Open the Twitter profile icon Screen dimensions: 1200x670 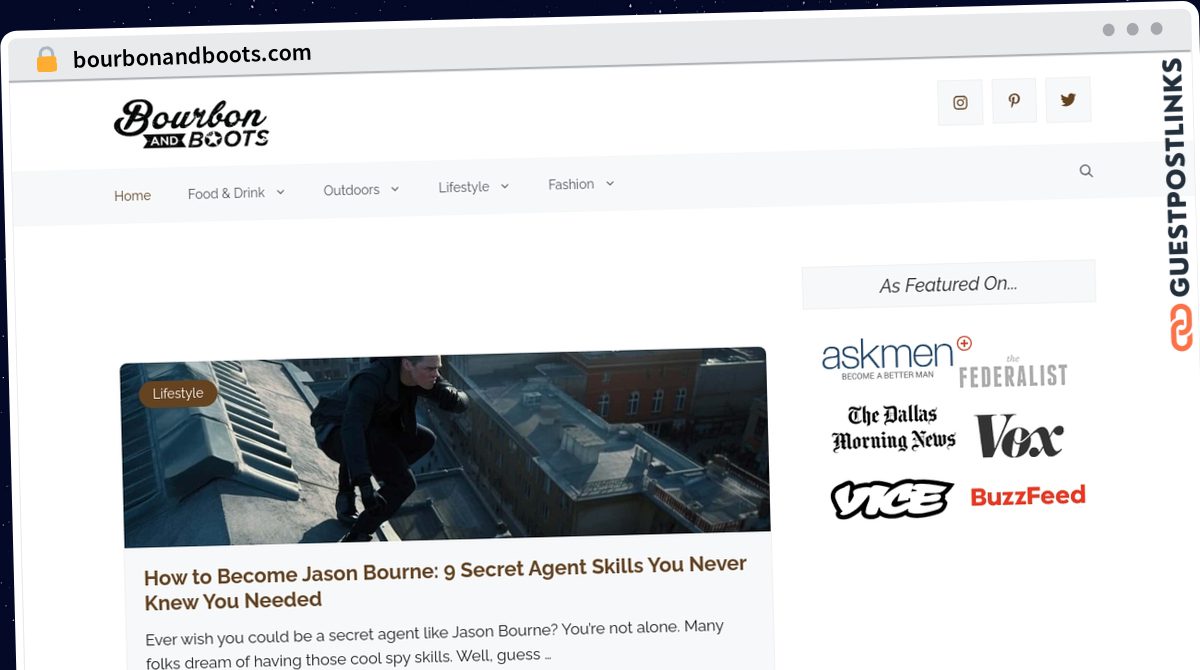[x=1068, y=100]
